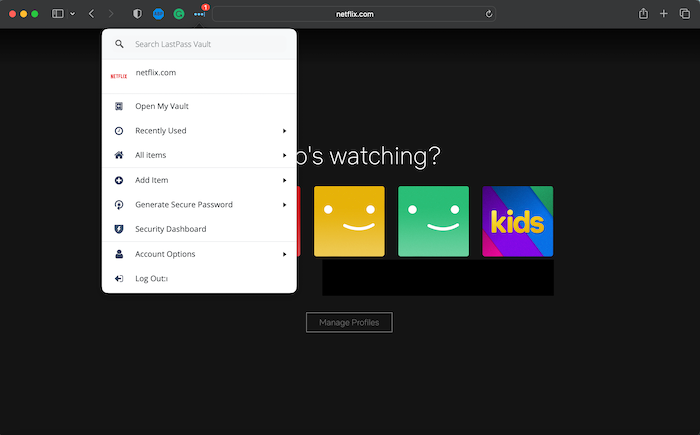Log out of LastPass
This screenshot has height=435, width=700.
pyautogui.click(x=199, y=279)
